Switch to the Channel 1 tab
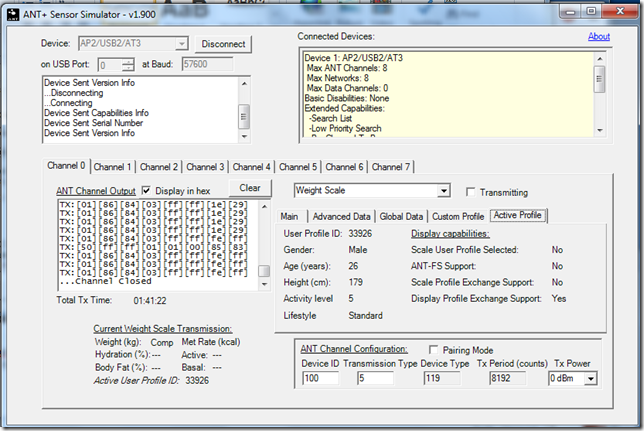644x431 pixels. point(113,166)
